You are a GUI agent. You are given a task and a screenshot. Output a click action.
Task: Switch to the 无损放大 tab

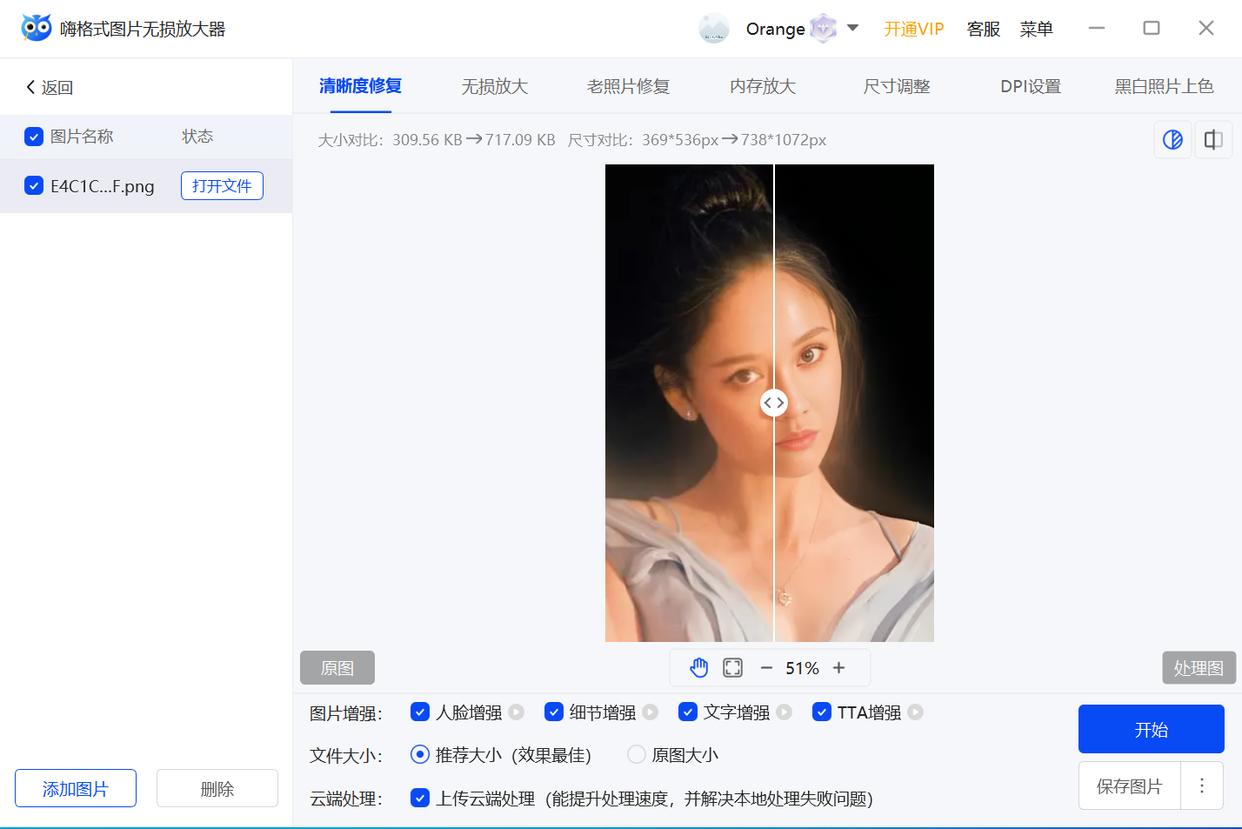pyautogui.click(x=494, y=87)
